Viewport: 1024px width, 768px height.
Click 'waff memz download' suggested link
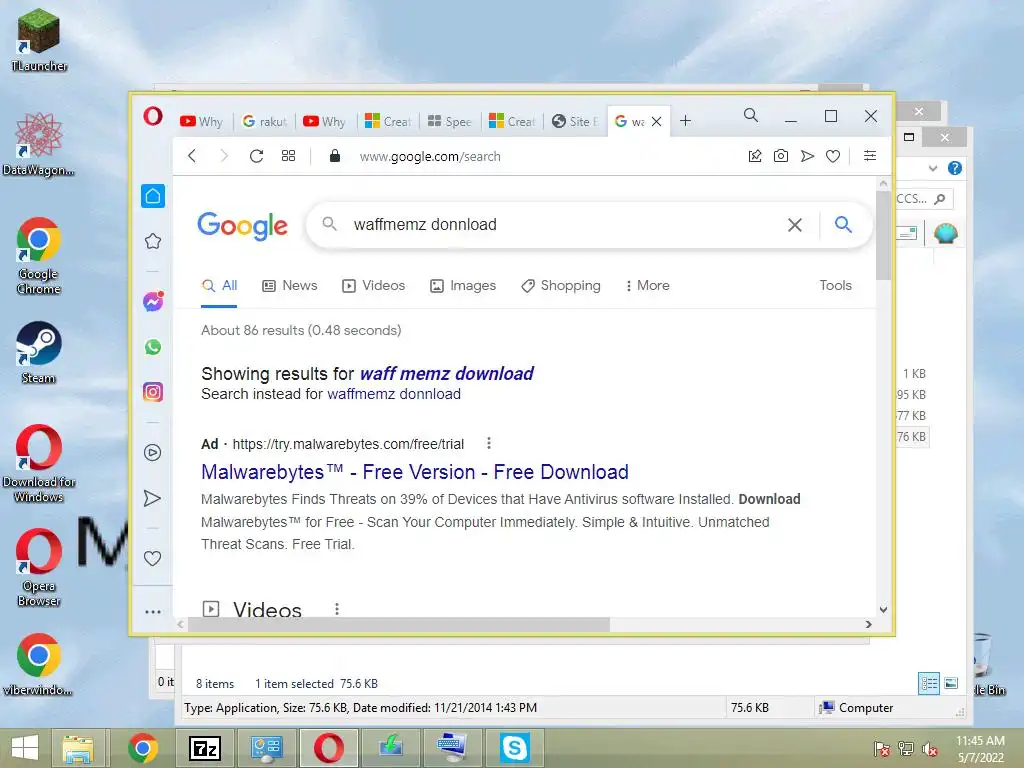447,374
